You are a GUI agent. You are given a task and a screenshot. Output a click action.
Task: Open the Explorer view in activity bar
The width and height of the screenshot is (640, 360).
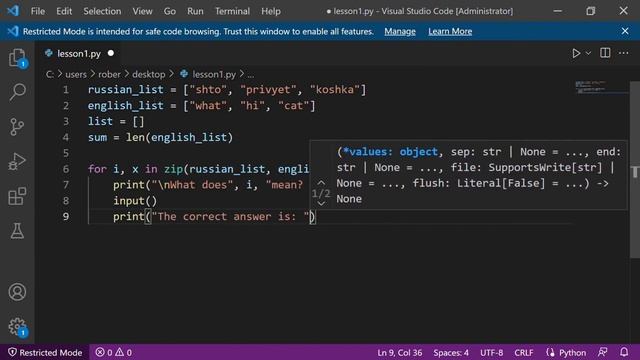[17, 58]
